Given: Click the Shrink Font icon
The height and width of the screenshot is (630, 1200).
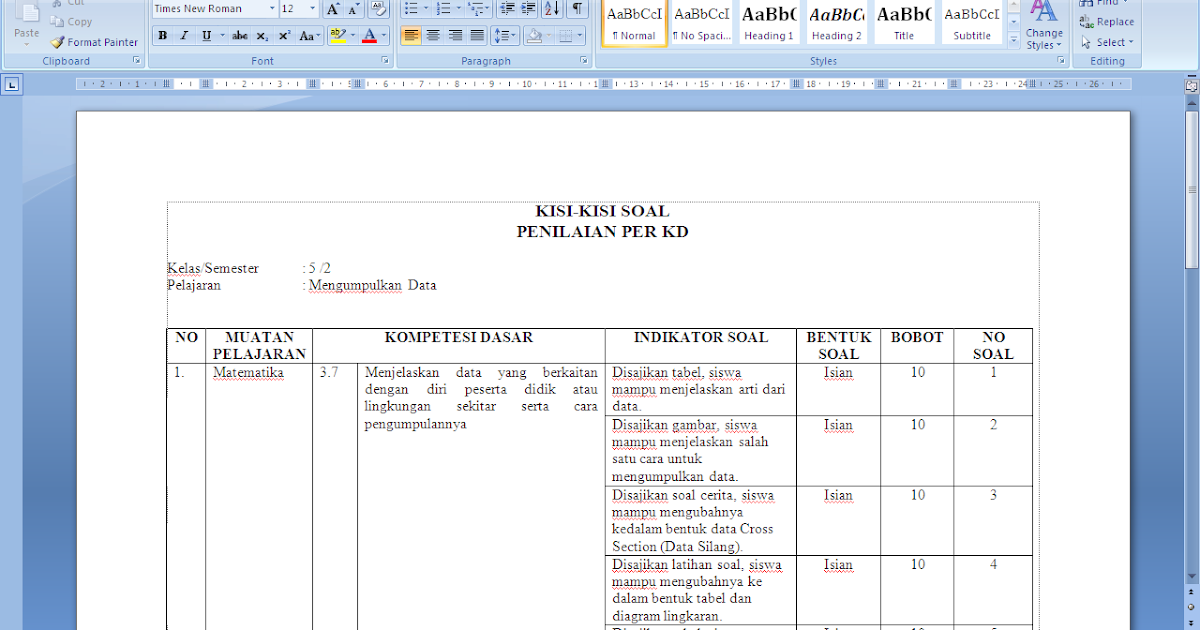Looking at the screenshot, I should [353, 9].
